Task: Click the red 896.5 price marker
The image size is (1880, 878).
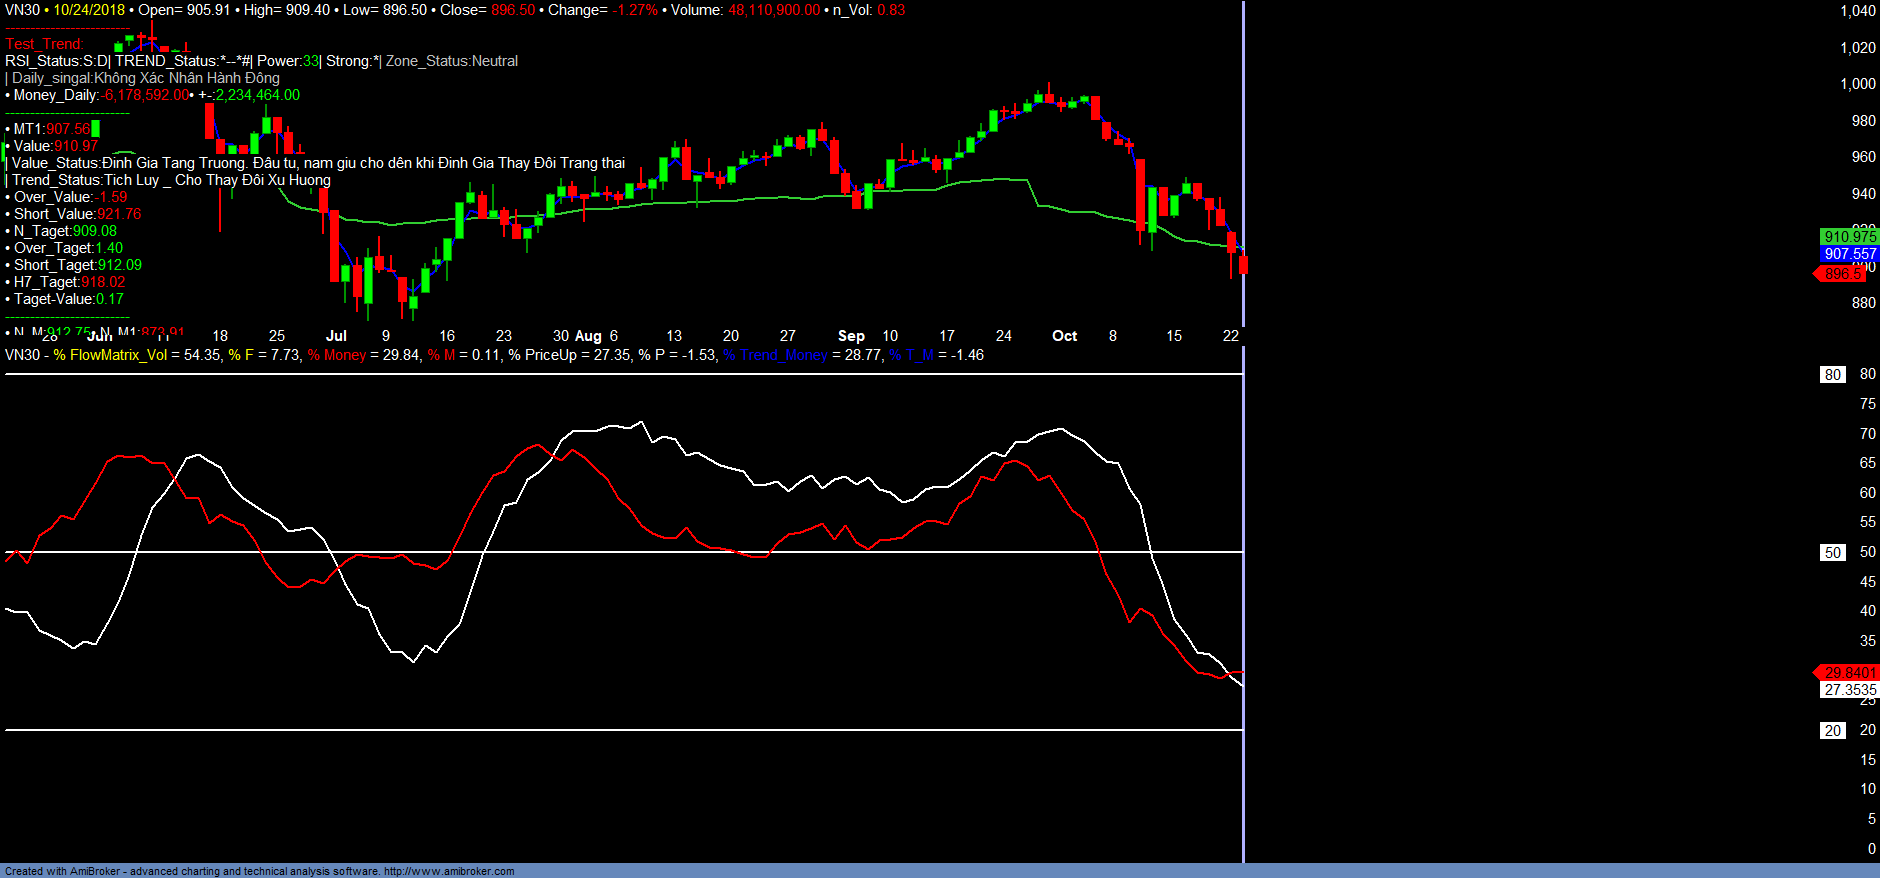Action: (x=1846, y=273)
